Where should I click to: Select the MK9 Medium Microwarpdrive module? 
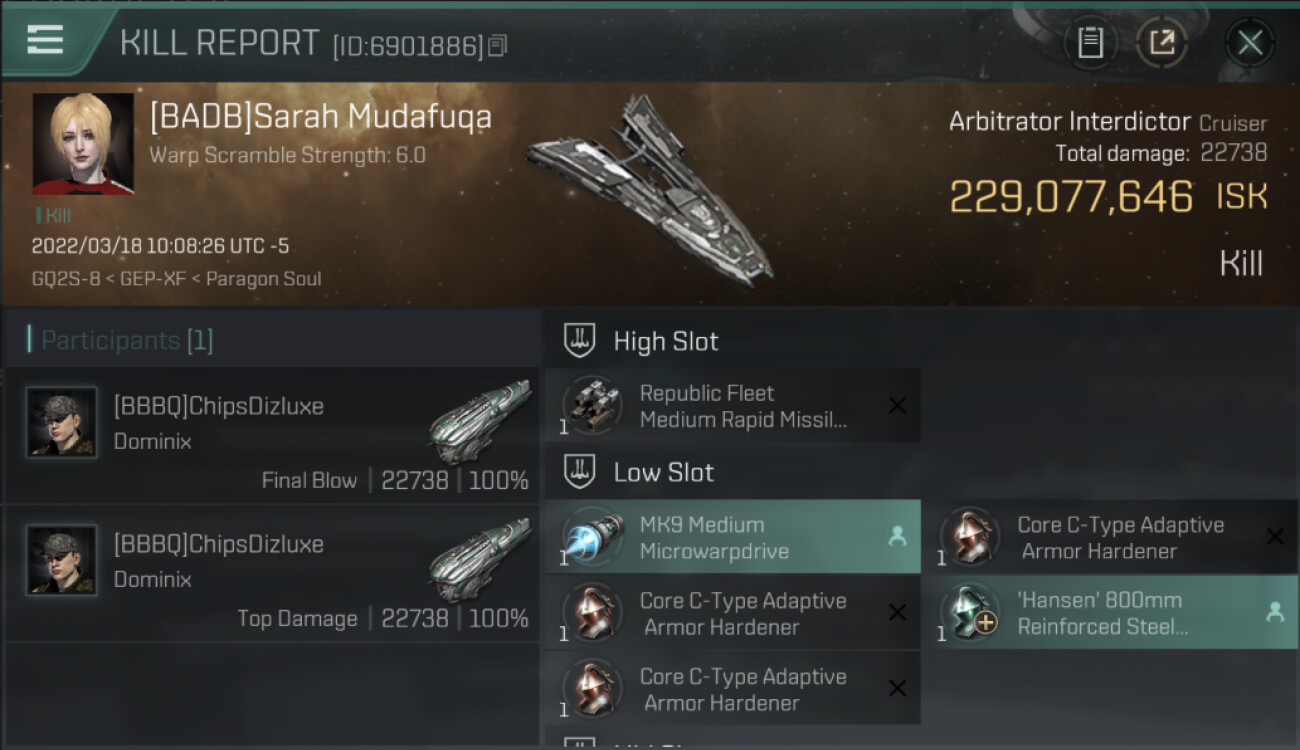pyautogui.click(x=732, y=537)
